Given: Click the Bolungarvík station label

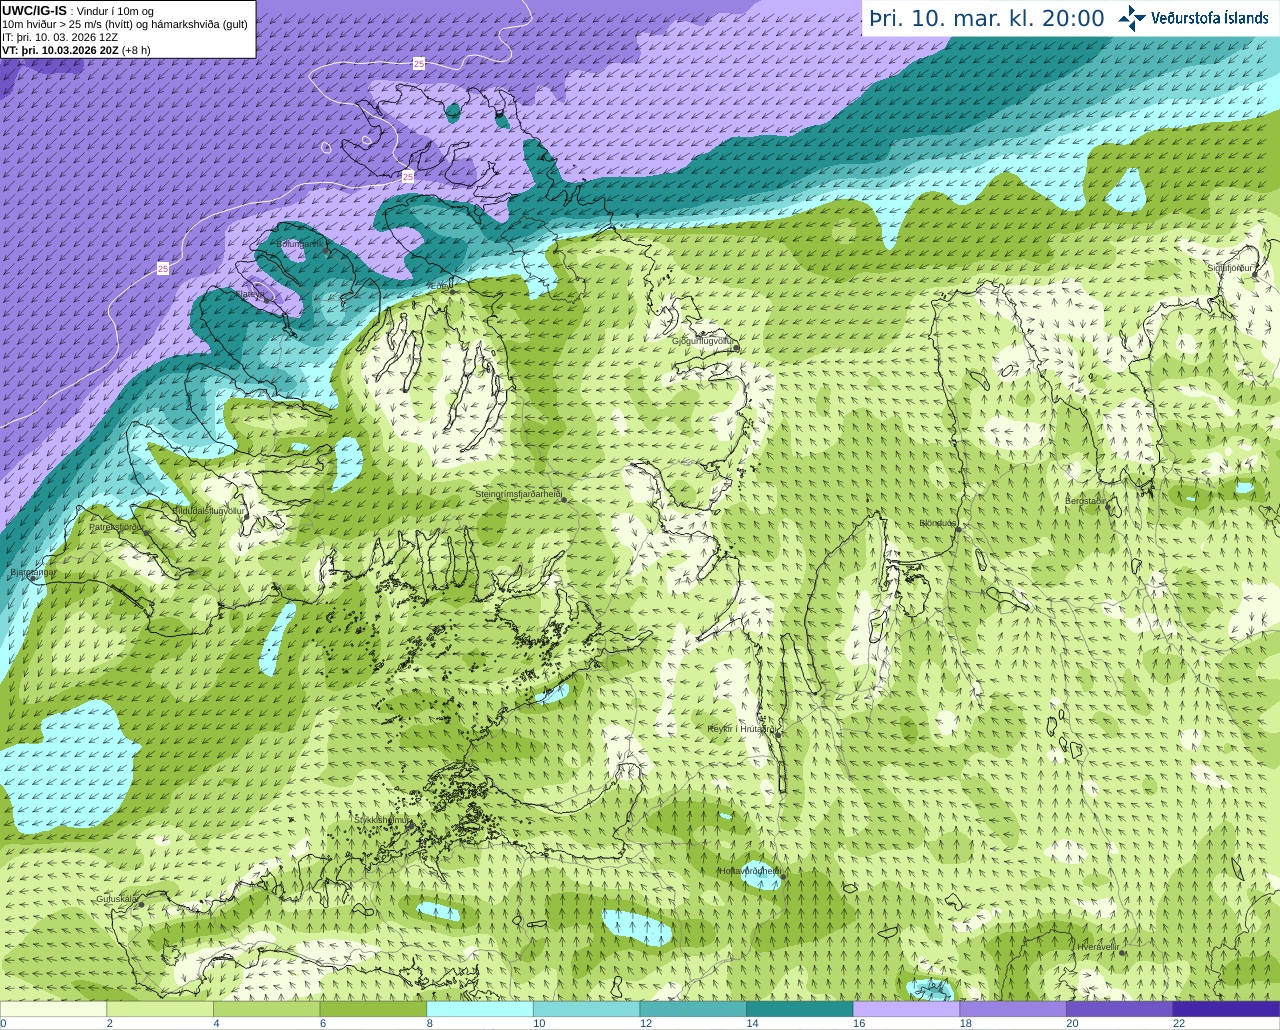Looking at the screenshot, I should click(x=301, y=243).
